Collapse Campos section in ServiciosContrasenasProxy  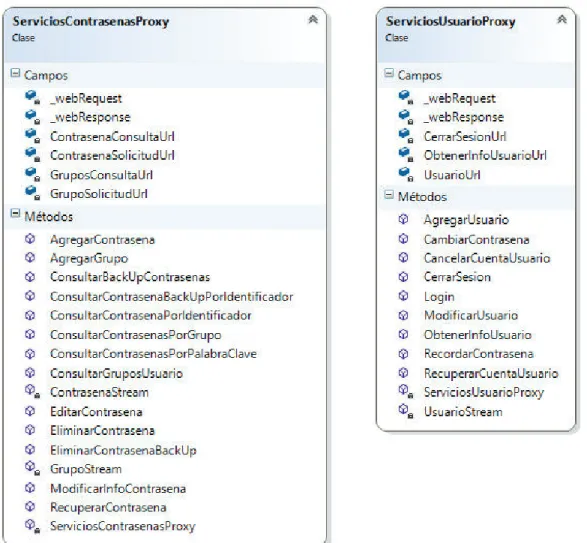point(15,73)
